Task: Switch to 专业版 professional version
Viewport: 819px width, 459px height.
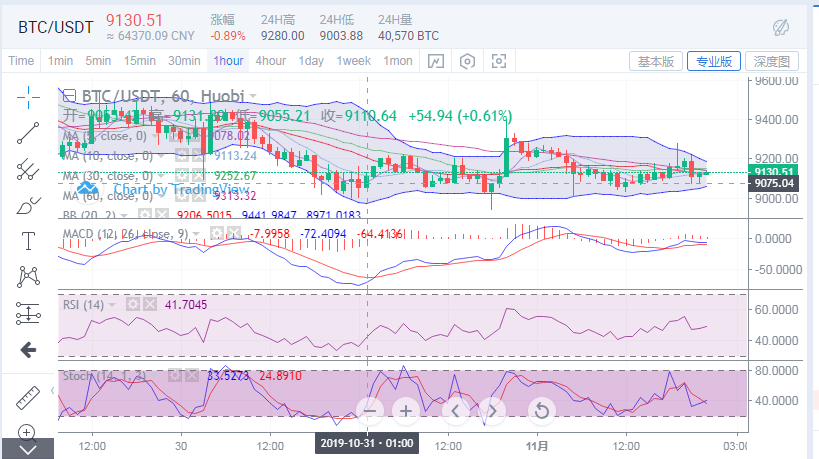Action: pyautogui.click(x=713, y=62)
